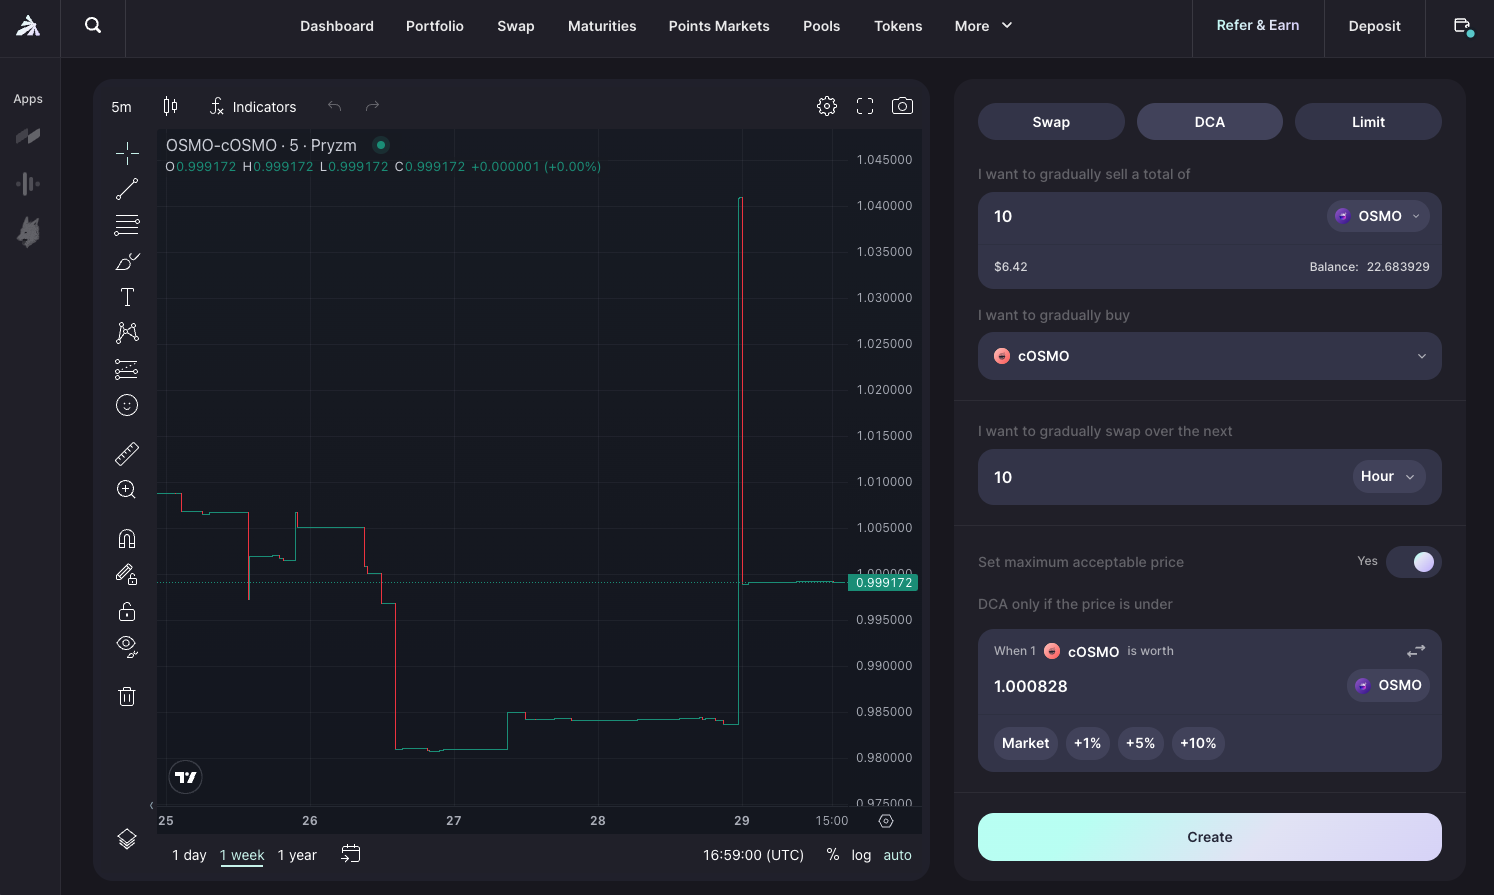1494x895 pixels.
Task: Open the 5m interval selector
Action: pyautogui.click(x=122, y=107)
